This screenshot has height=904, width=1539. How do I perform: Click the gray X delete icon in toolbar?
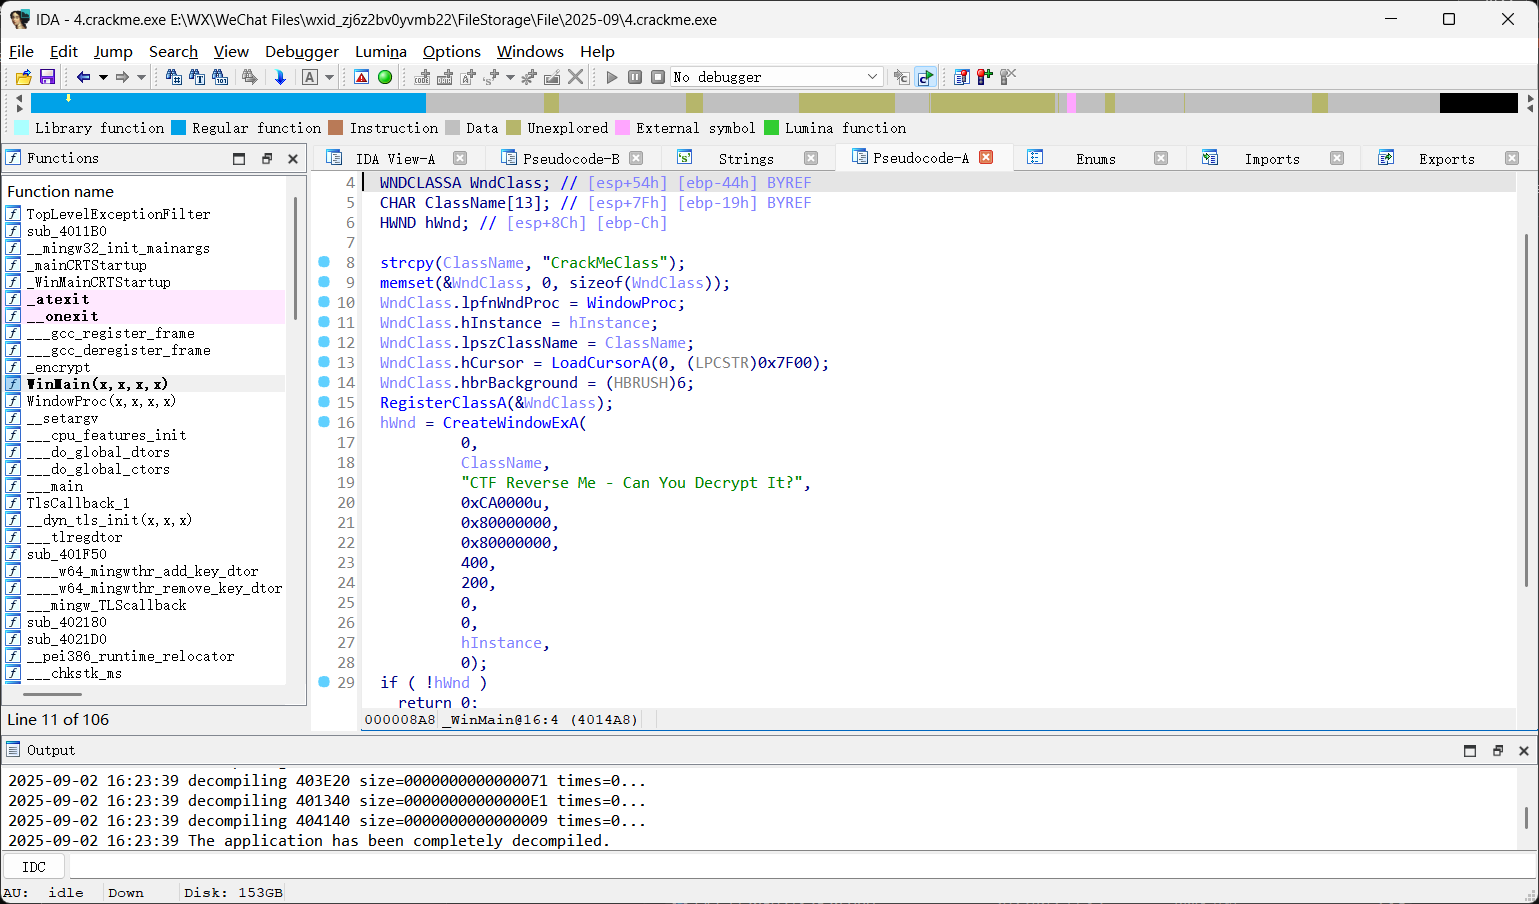point(576,77)
